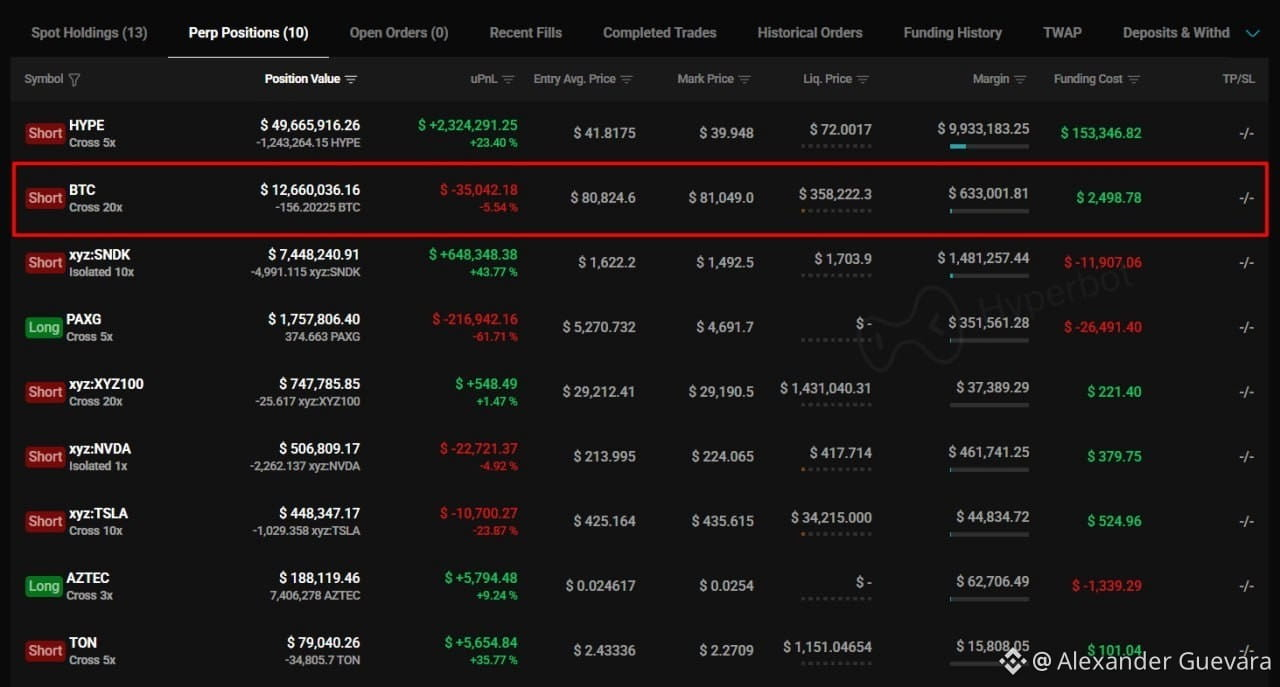Screen dimensions: 1280x687
Task: Click TON mark price $ 2.2709
Action: [727, 651]
